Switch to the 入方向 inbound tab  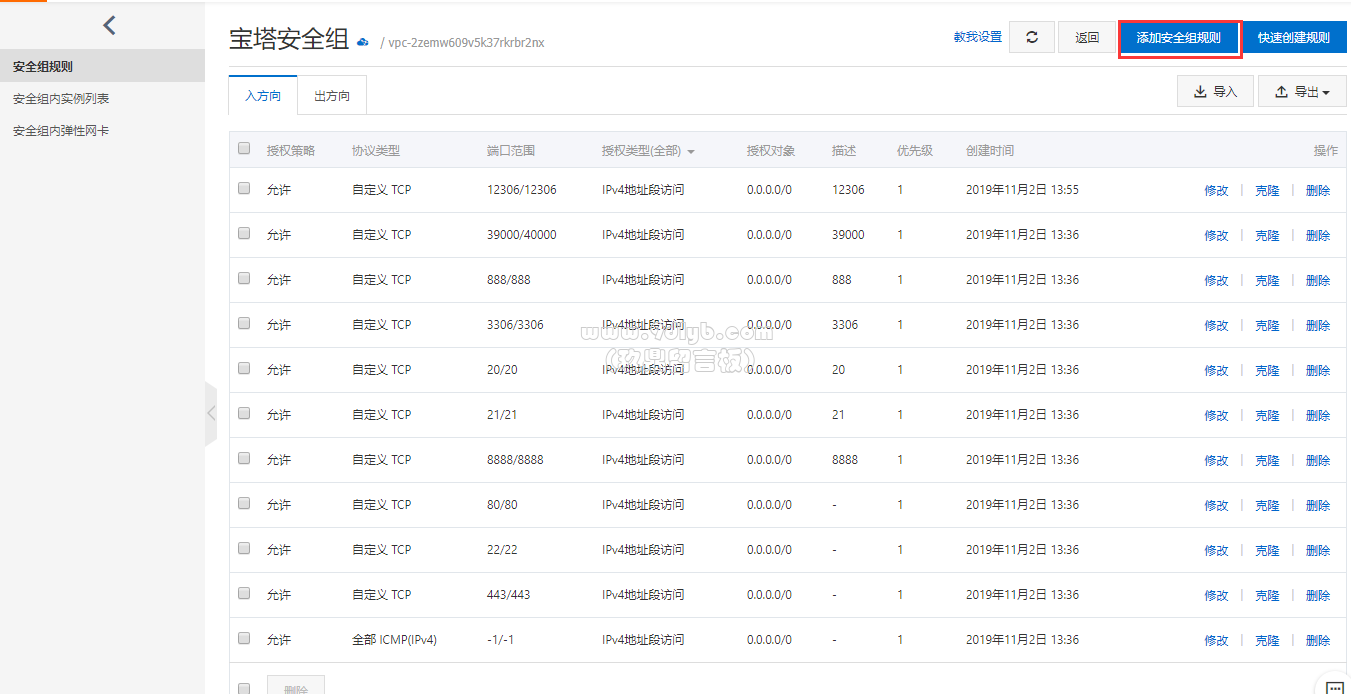tap(263, 96)
